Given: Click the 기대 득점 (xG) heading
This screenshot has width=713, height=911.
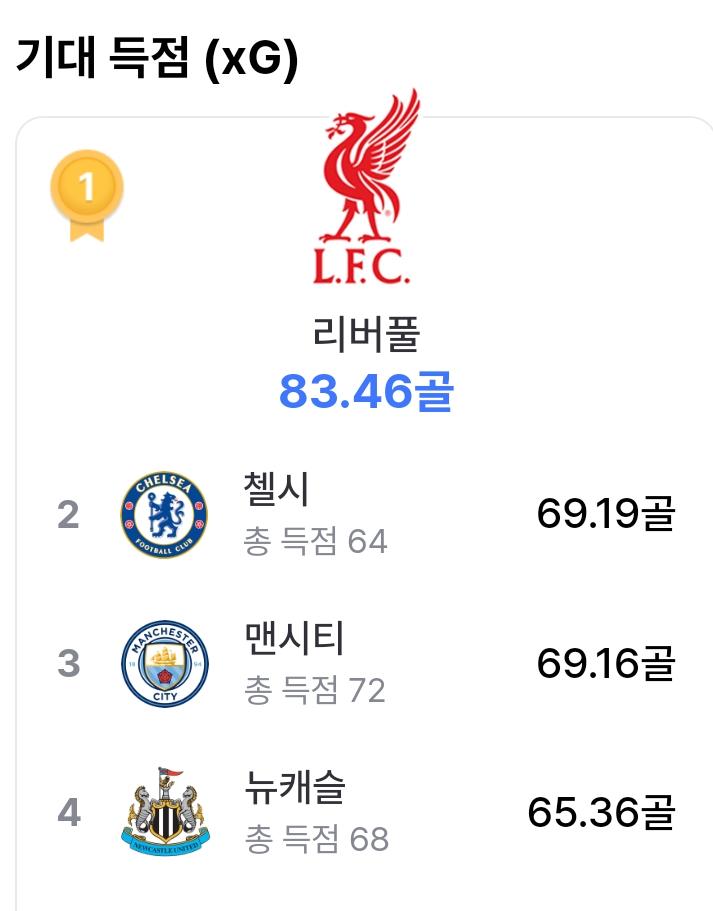Looking at the screenshot, I should [x=157, y=58].
